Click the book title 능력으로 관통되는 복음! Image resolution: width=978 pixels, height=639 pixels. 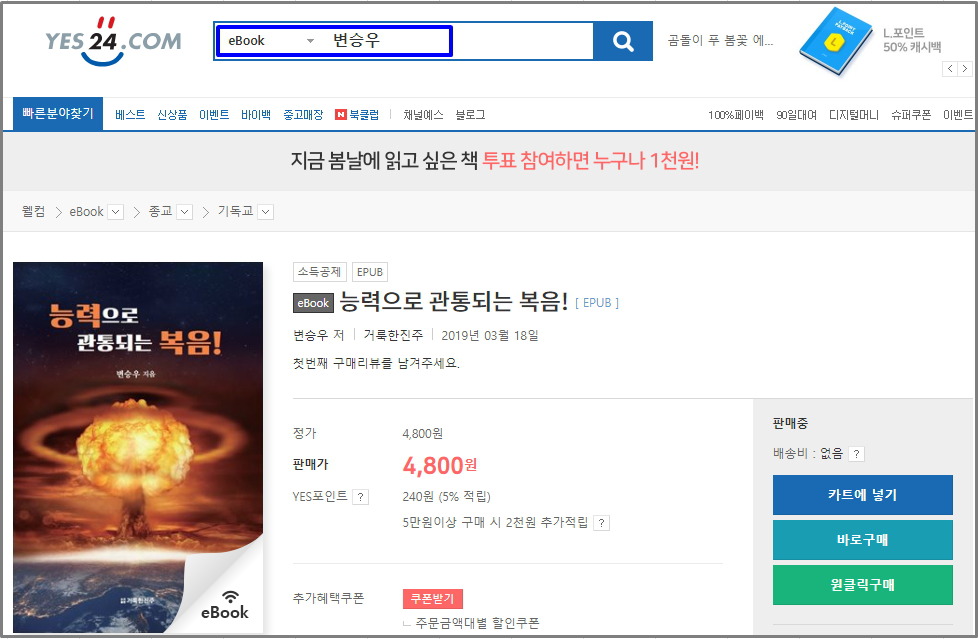pyautogui.click(x=454, y=302)
